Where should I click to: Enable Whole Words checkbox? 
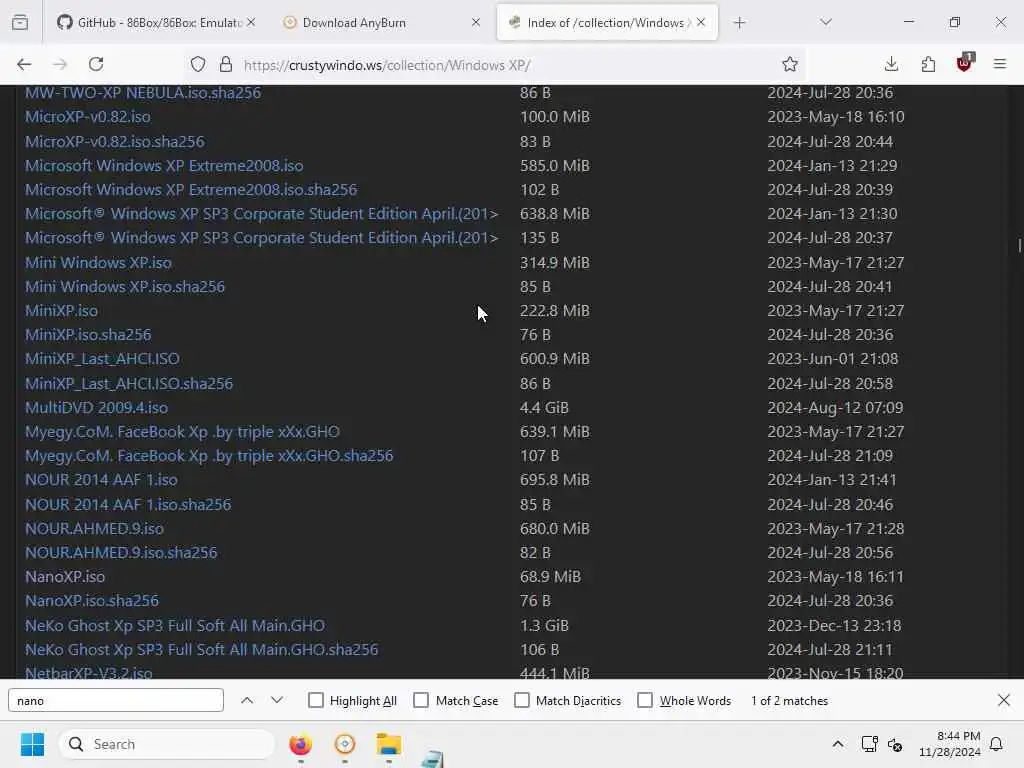point(645,700)
